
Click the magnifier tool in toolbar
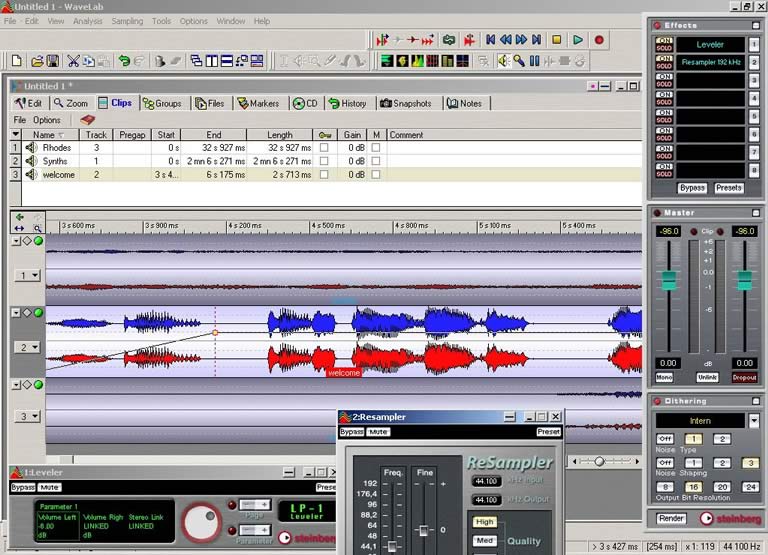tap(519, 61)
